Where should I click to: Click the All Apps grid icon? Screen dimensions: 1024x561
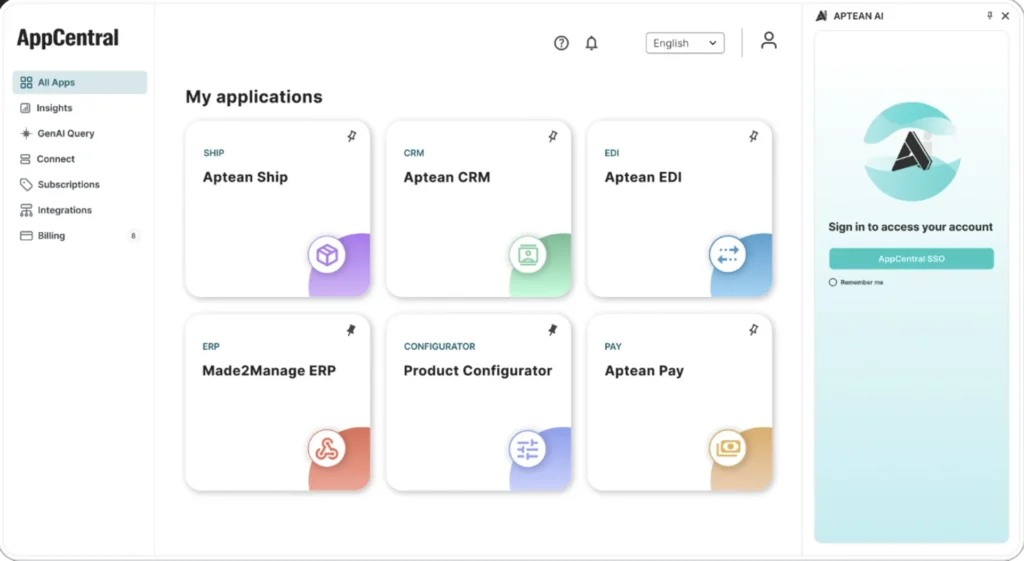(x=26, y=82)
